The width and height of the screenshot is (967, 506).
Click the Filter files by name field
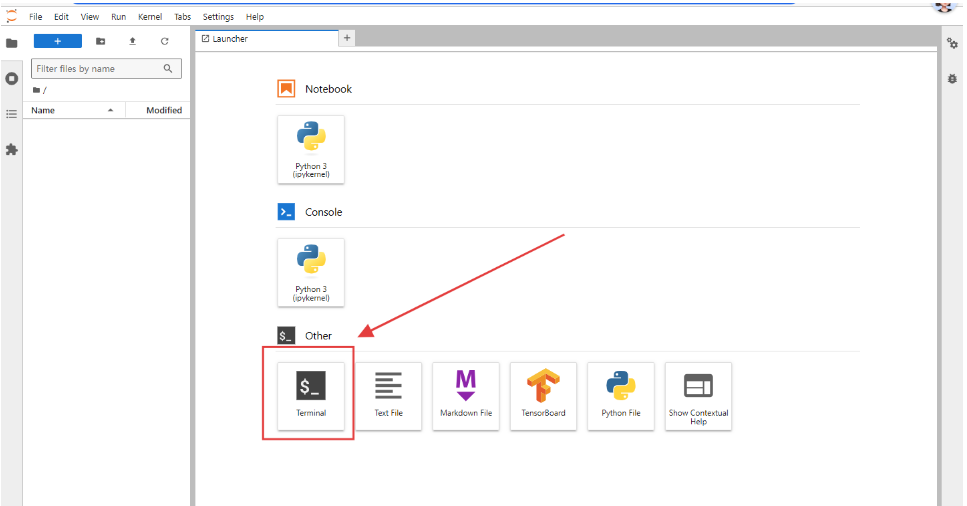[96, 69]
